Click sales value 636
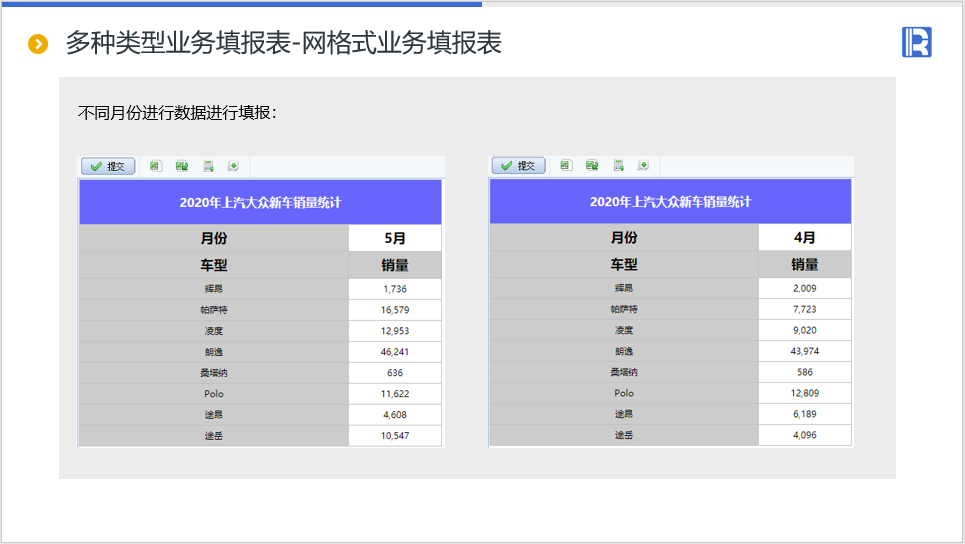The height and width of the screenshot is (544, 965). tap(395, 373)
